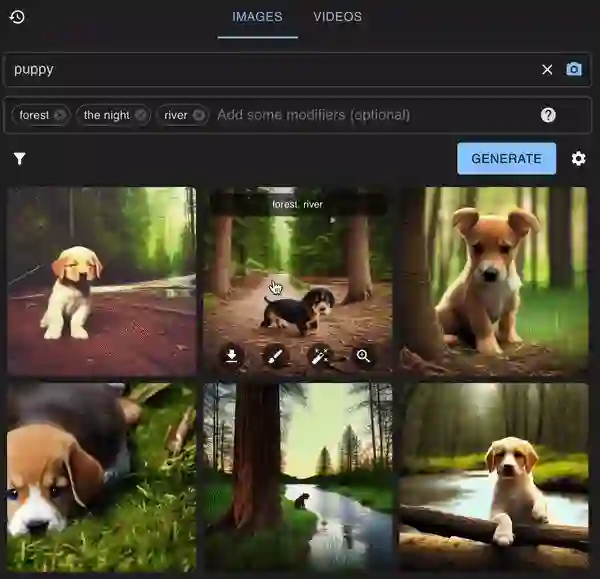The width and height of the screenshot is (600, 579).
Task: Open modifiers help question mark
Action: tap(548, 115)
